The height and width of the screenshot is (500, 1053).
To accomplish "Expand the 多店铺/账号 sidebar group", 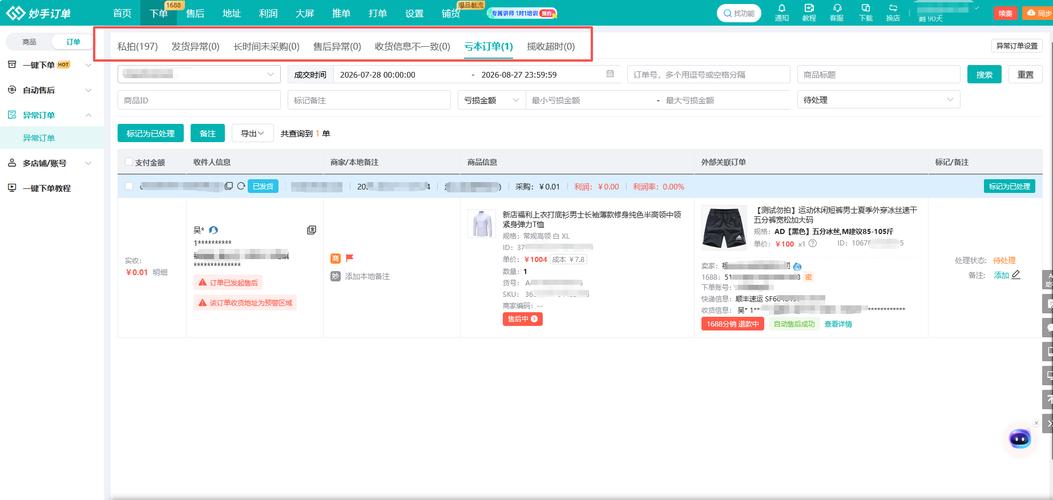I will click(89, 162).
